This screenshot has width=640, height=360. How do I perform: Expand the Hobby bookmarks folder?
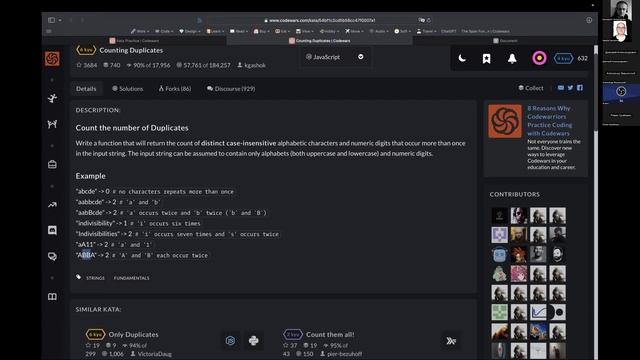pos(329,31)
